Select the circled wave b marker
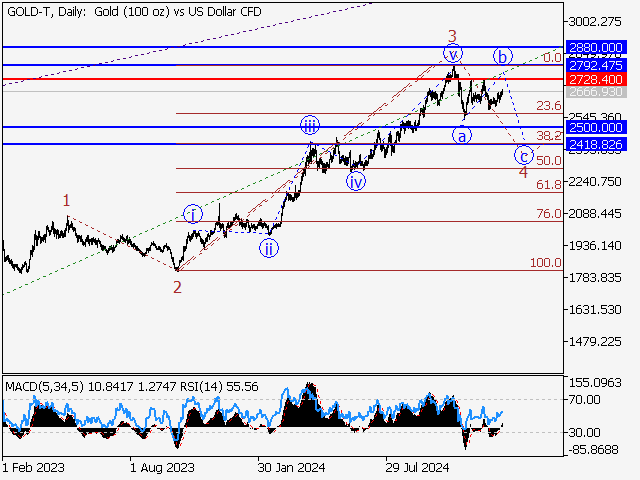The image size is (640, 480). point(503,56)
